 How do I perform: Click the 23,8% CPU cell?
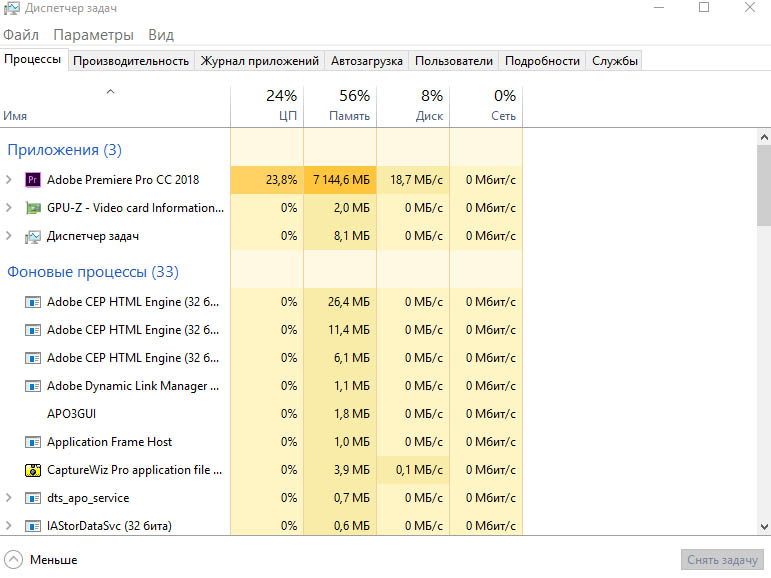pos(267,180)
